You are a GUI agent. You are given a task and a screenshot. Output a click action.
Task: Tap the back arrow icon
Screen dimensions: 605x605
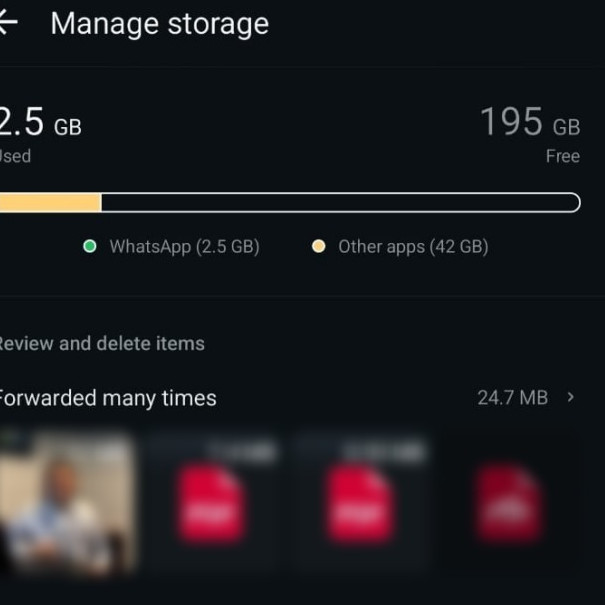tap(8, 24)
